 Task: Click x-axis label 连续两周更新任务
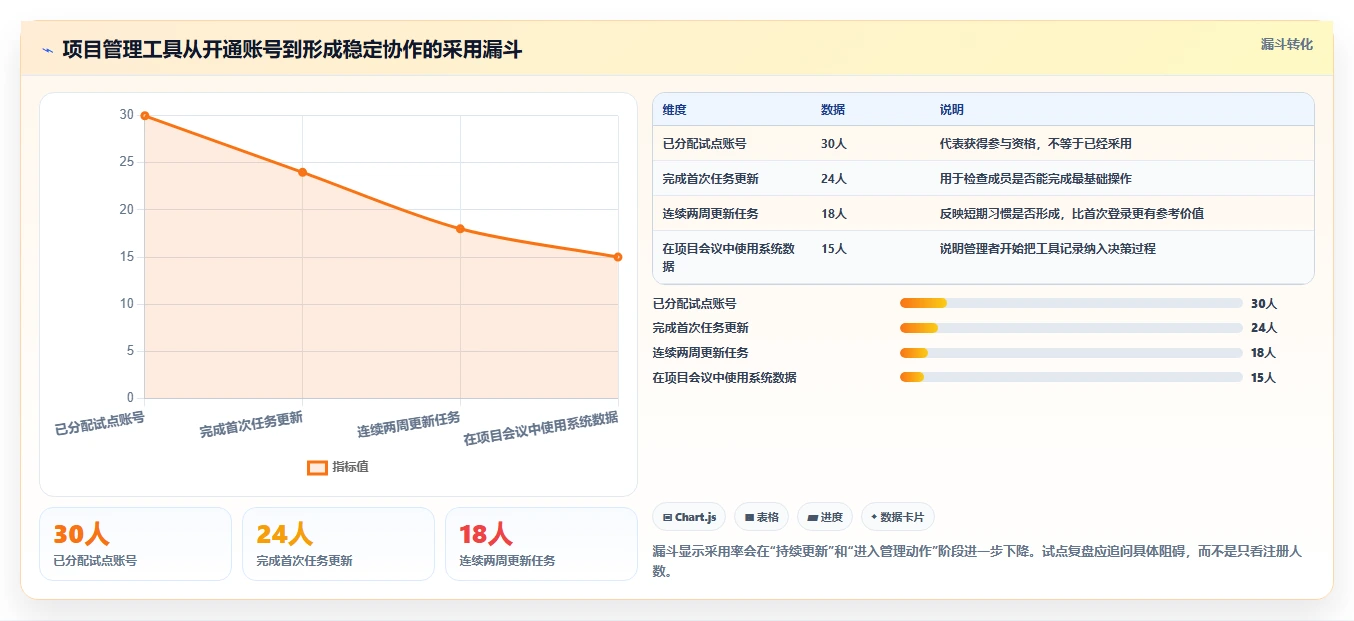coord(409,425)
